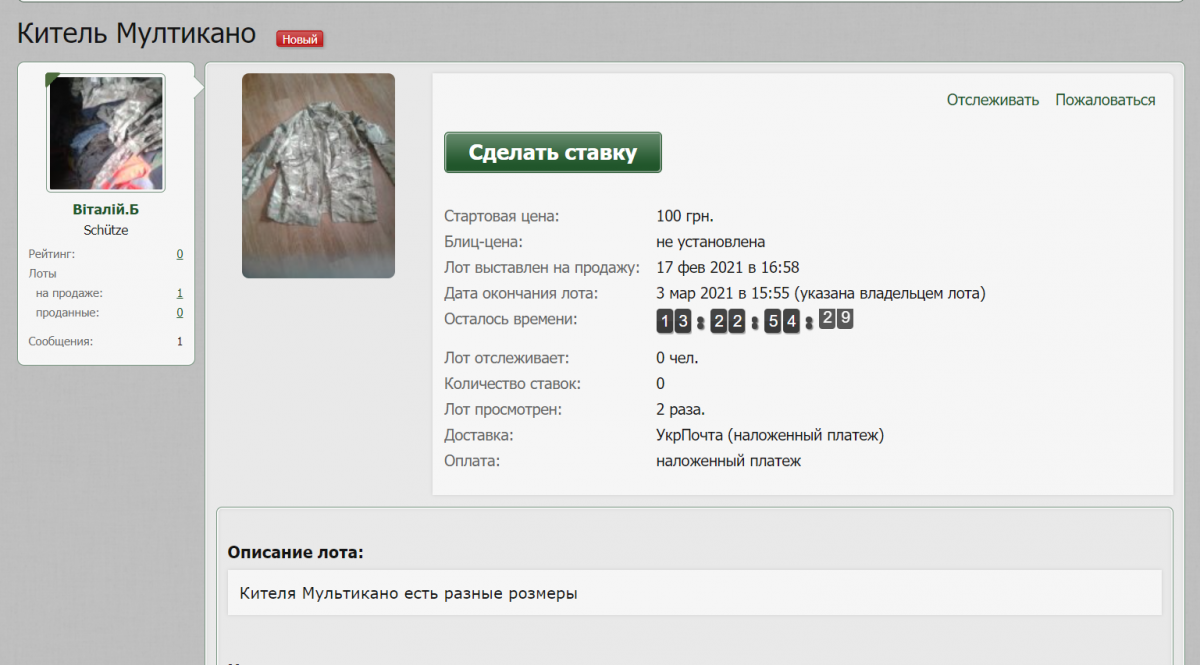Click the seller's Сообщения count
This screenshot has height=665, width=1200.
click(180, 341)
